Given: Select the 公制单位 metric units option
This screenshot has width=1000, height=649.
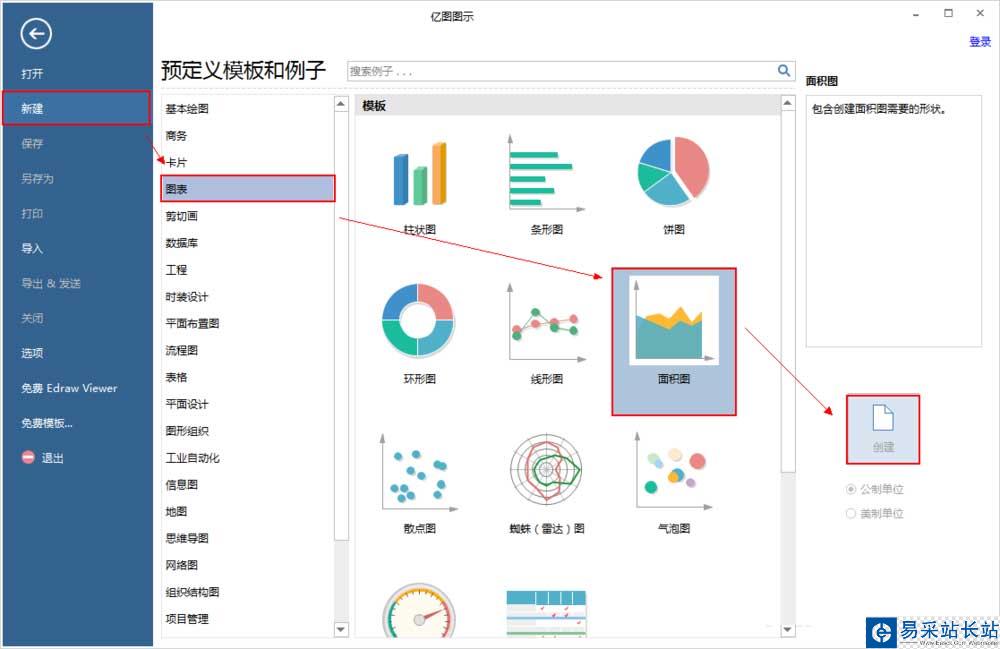Looking at the screenshot, I should coord(875,489).
